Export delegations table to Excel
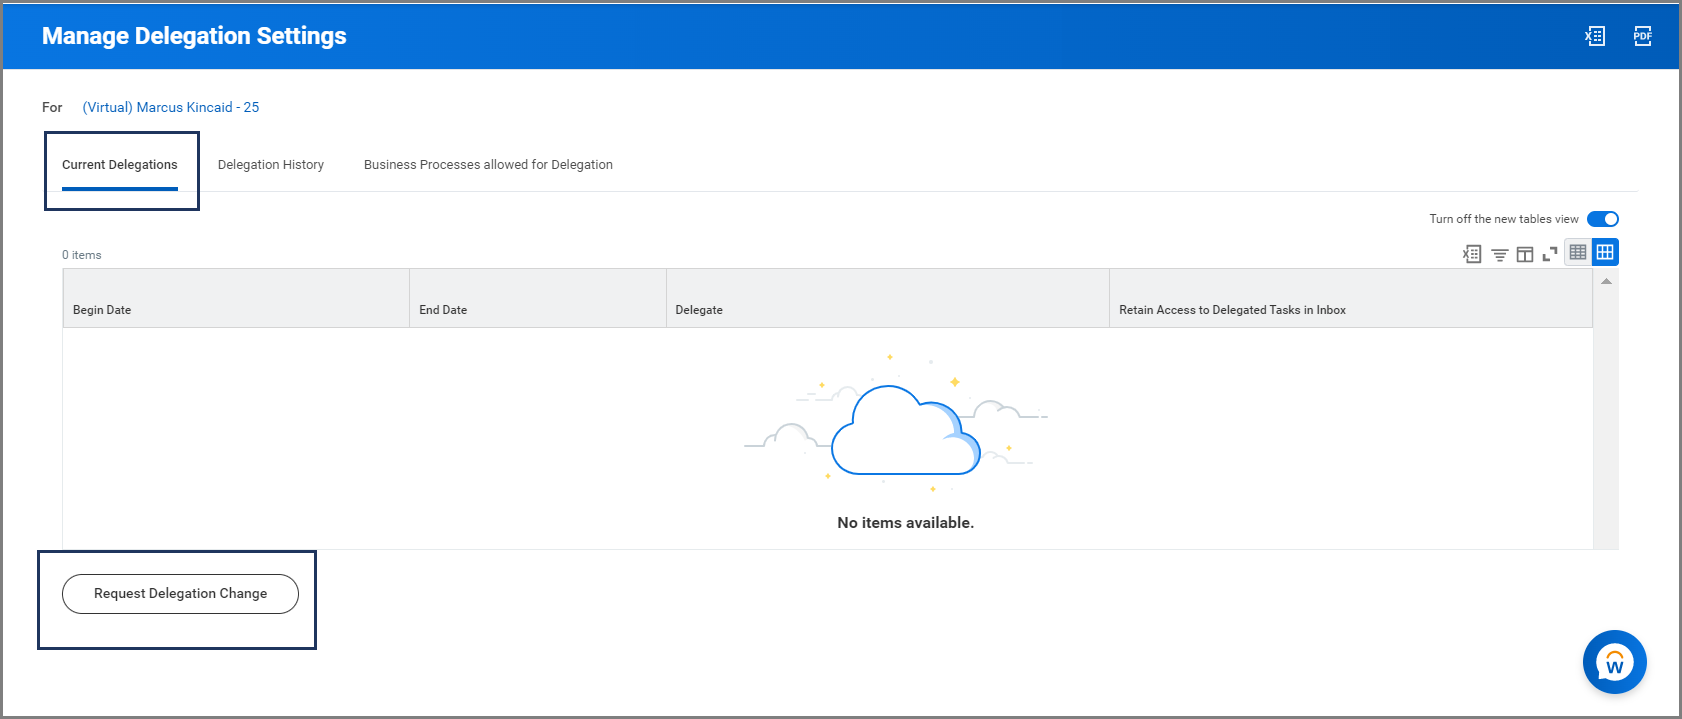The height and width of the screenshot is (719, 1682). click(x=1472, y=254)
